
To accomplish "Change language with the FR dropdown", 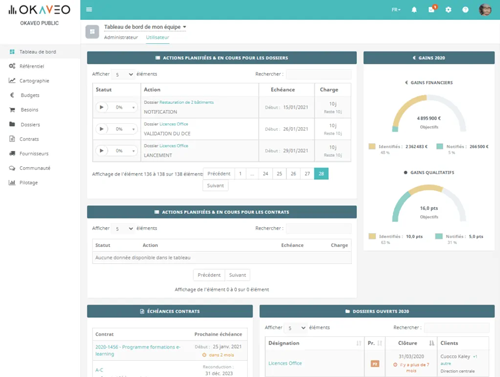I will (x=396, y=10).
